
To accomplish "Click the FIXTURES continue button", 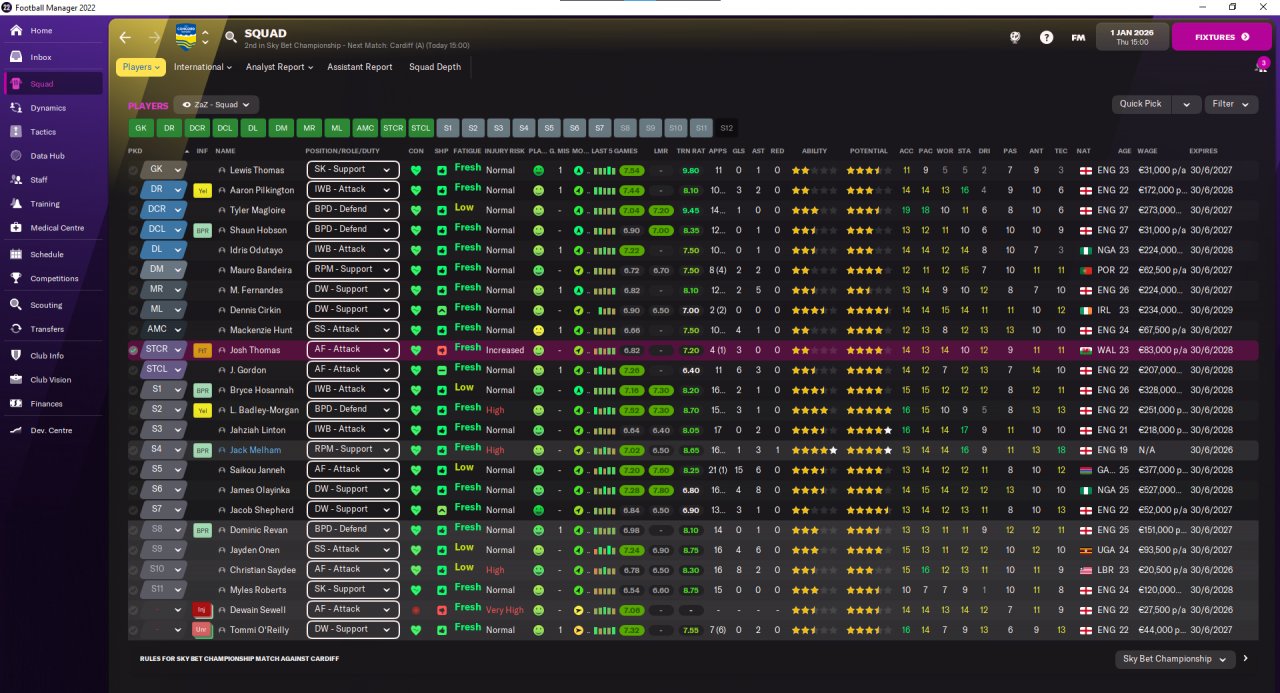I will 1221,37.
